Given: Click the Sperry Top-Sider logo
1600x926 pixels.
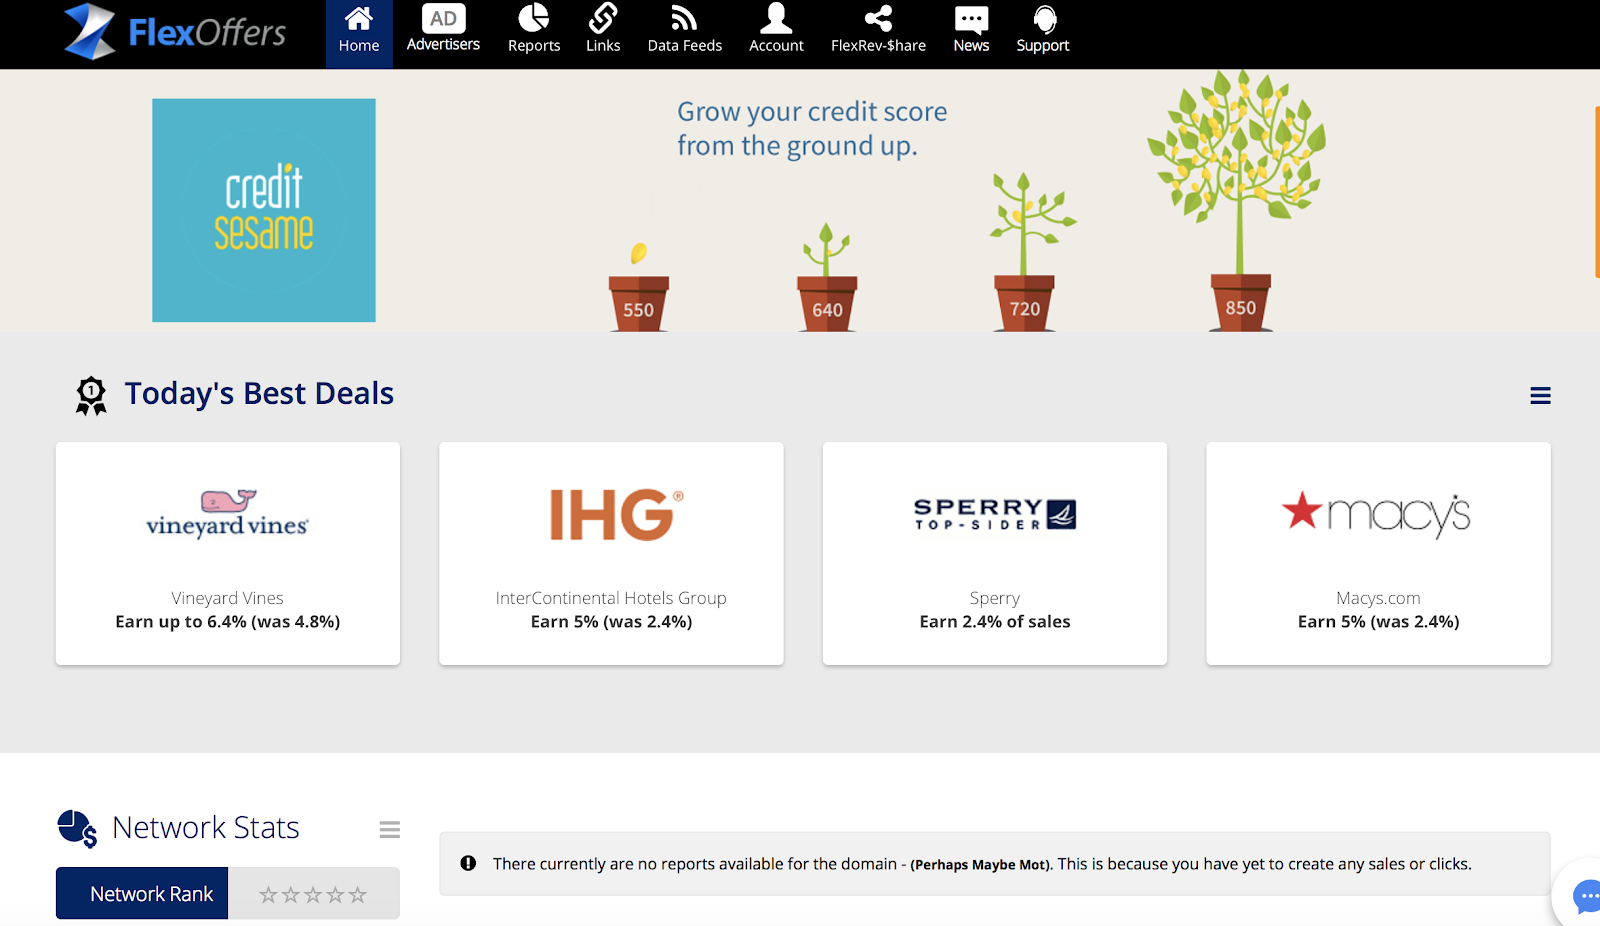Looking at the screenshot, I should coord(995,514).
